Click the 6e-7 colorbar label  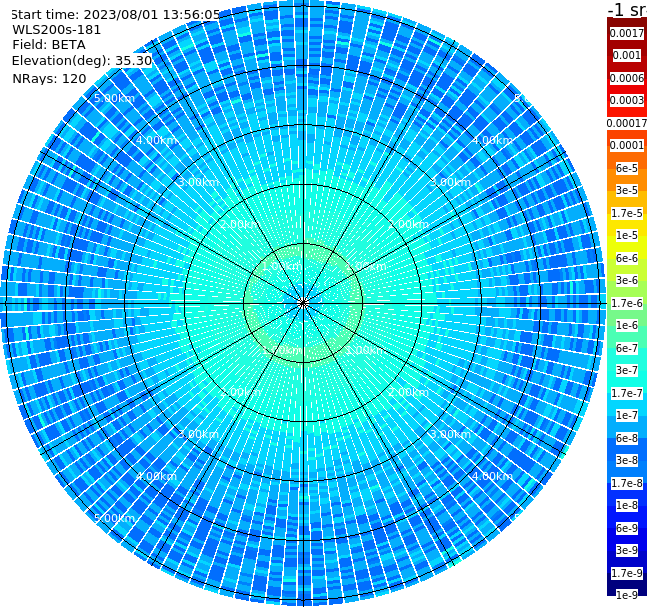tap(627, 348)
